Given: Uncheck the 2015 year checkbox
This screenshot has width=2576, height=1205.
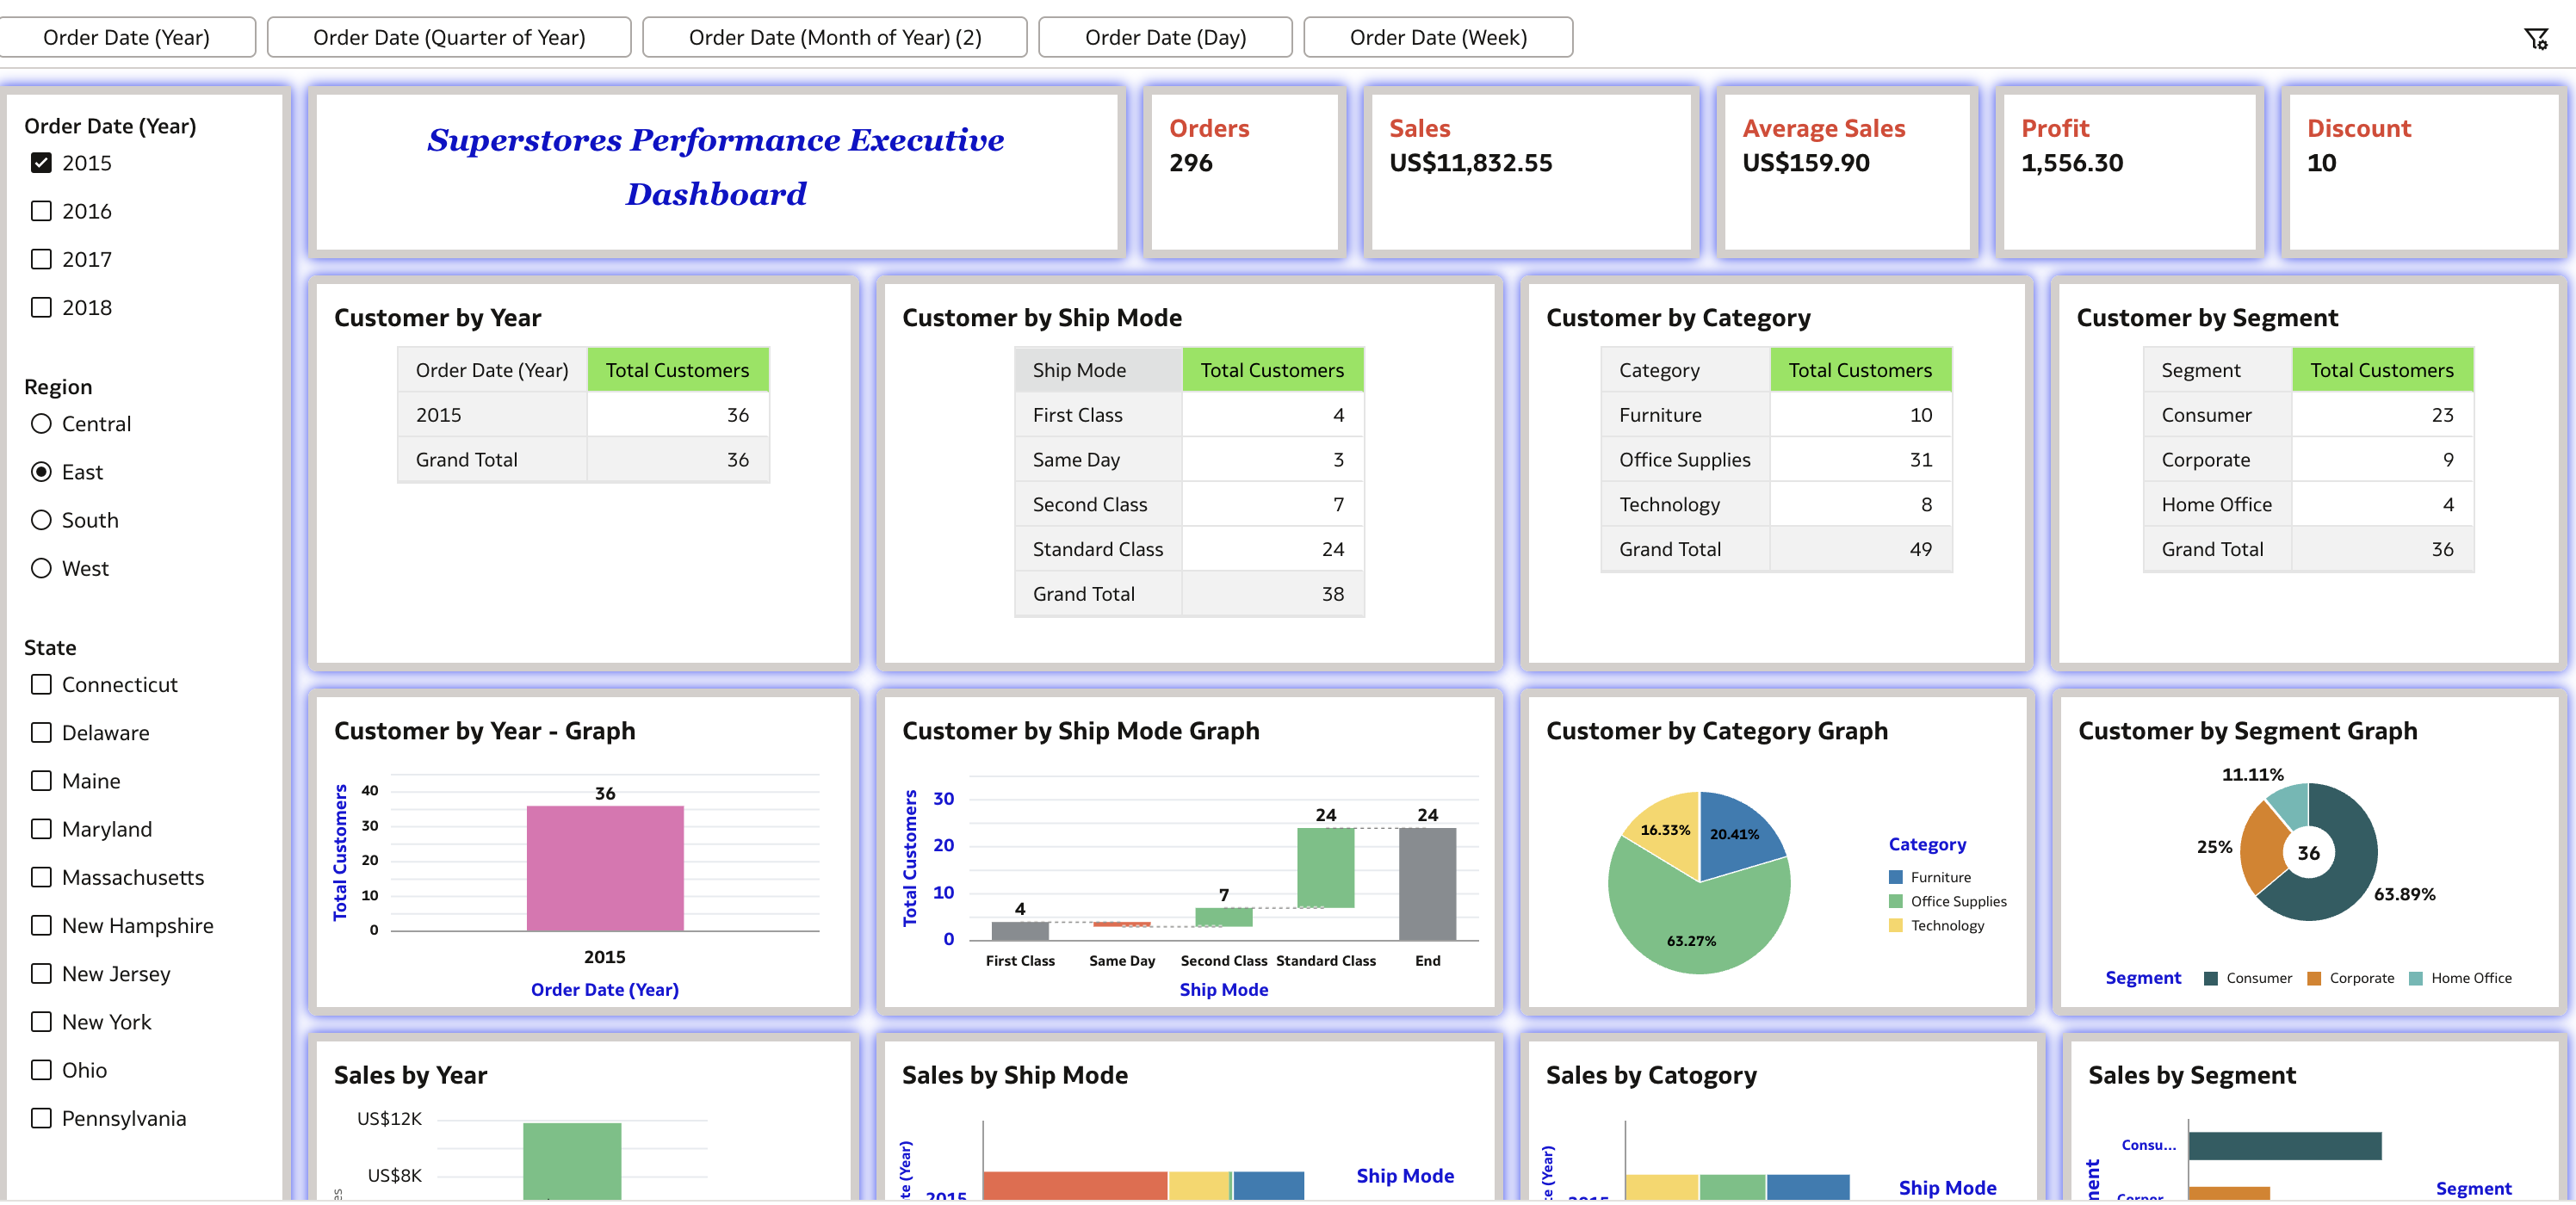Looking at the screenshot, I should 41,163.
